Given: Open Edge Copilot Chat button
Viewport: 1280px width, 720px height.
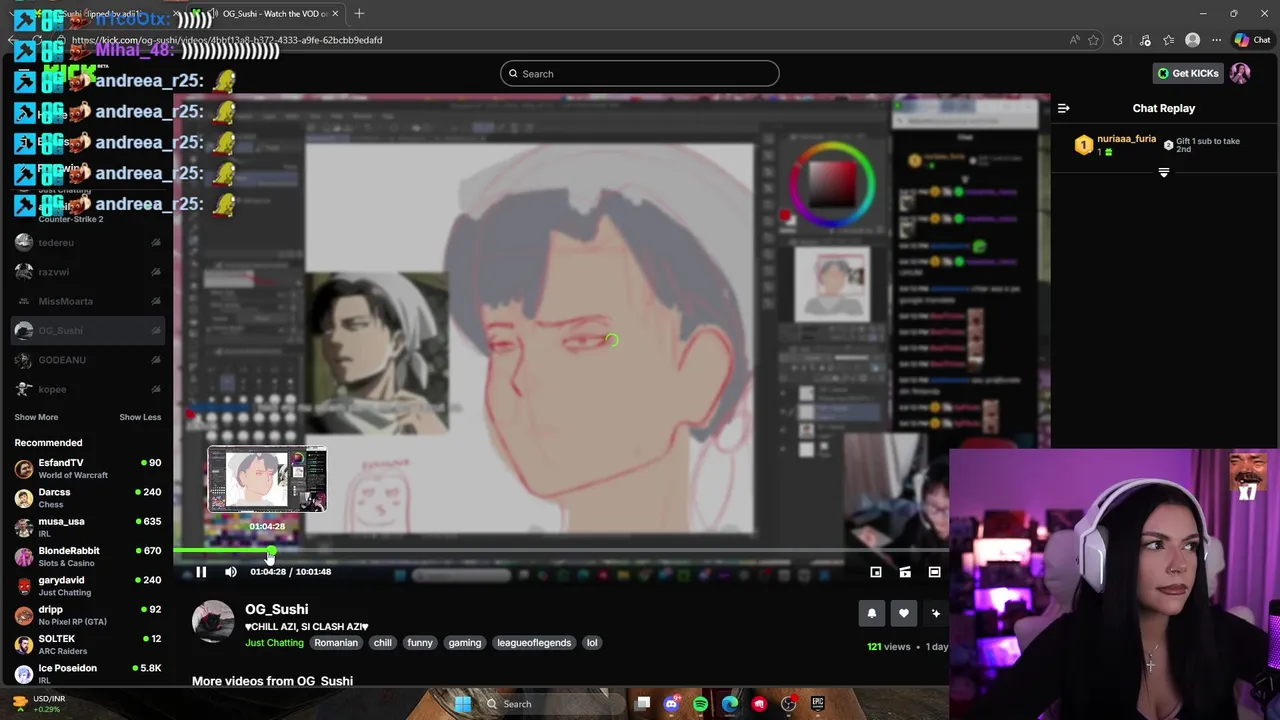Looking at the screenshot, I should (x=1252, y=40).
